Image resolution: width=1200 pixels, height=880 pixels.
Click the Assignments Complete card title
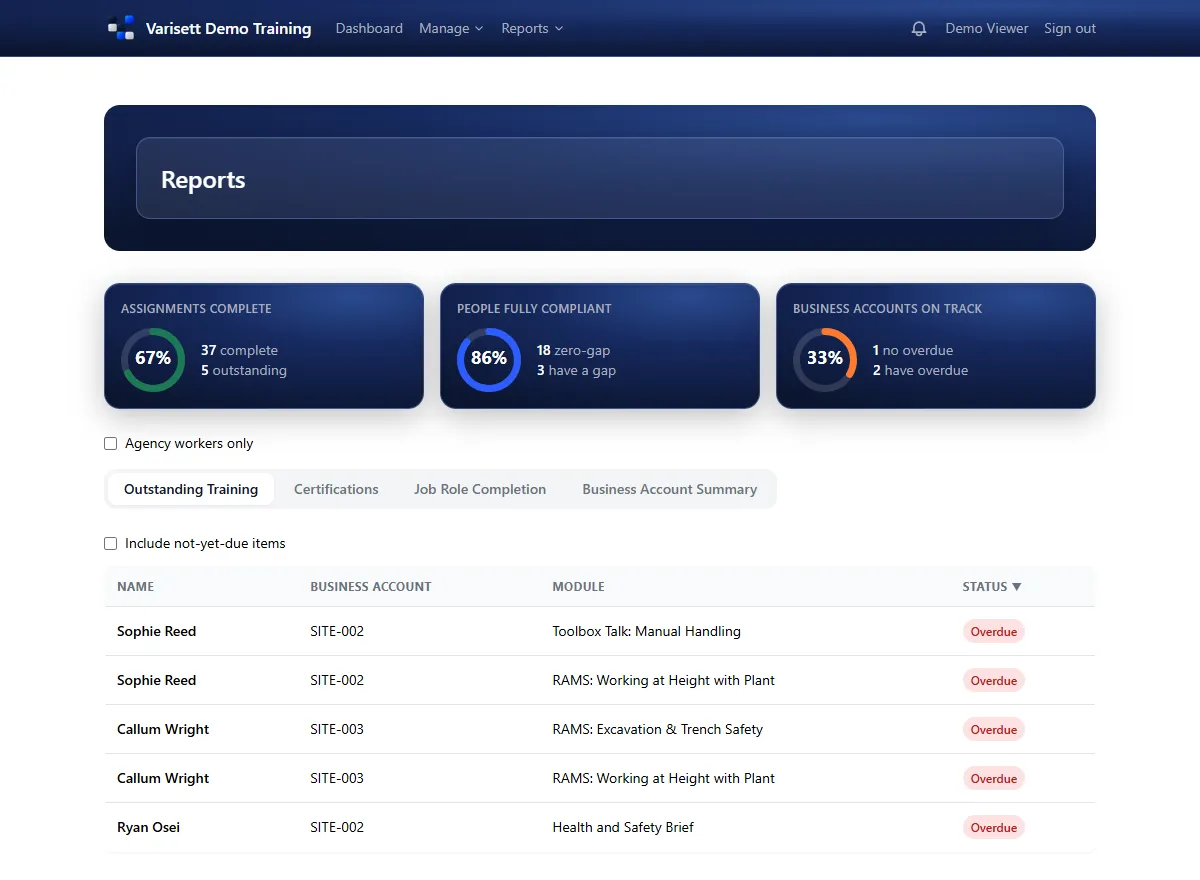[x=196, y=309]
